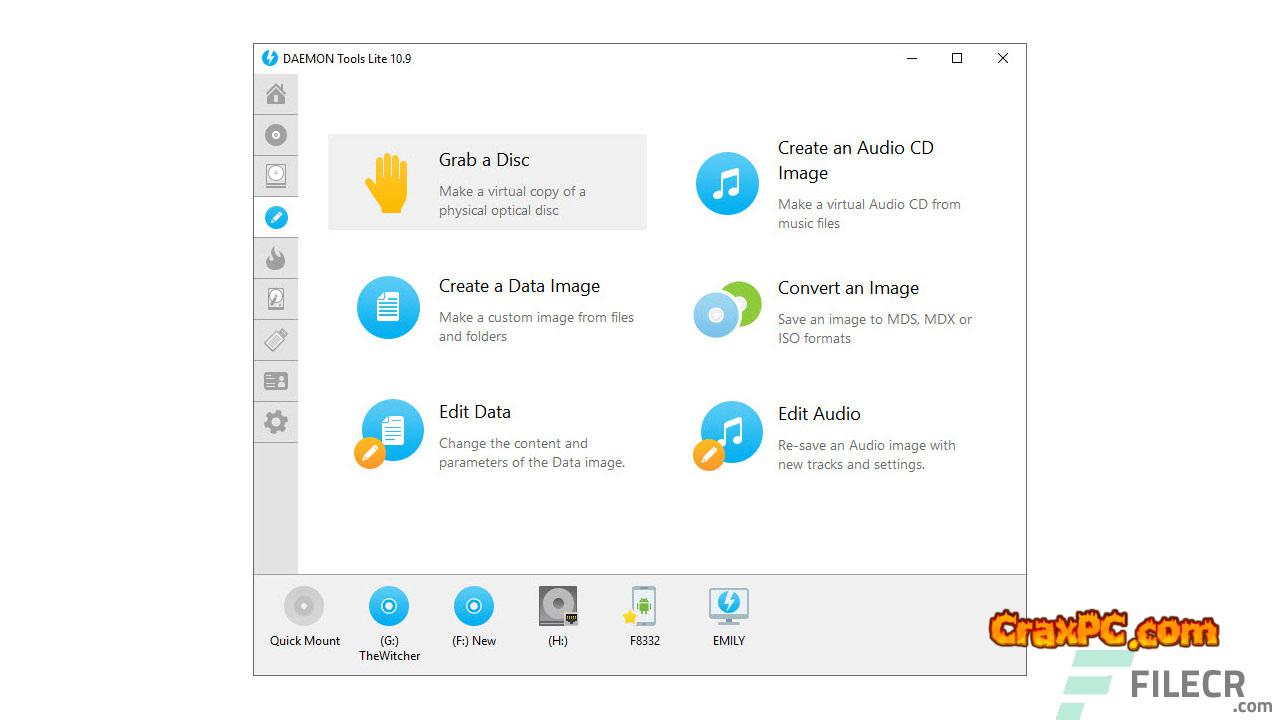The image size is (1280, 720).
Task: Open the disc Images sidebar section
Action: pyautogui.click(x=276, y=135)
